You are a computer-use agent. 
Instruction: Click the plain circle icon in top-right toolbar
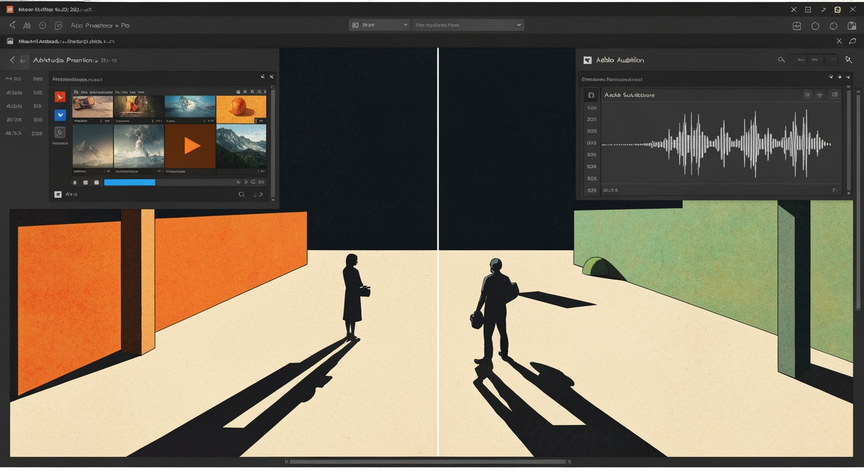pos(815,25)
